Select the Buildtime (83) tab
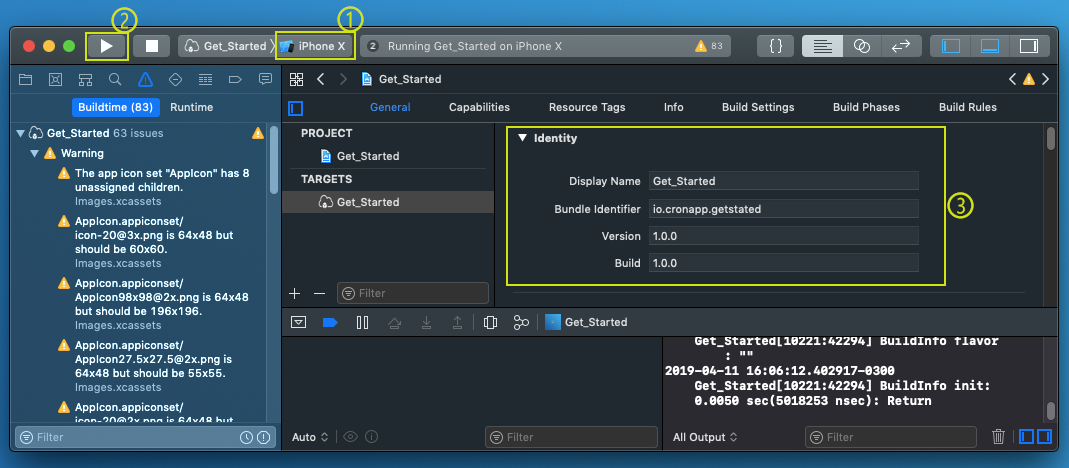Image resolution: width=1069 pixels, height=468 pixels. click(x=115, y=107)
